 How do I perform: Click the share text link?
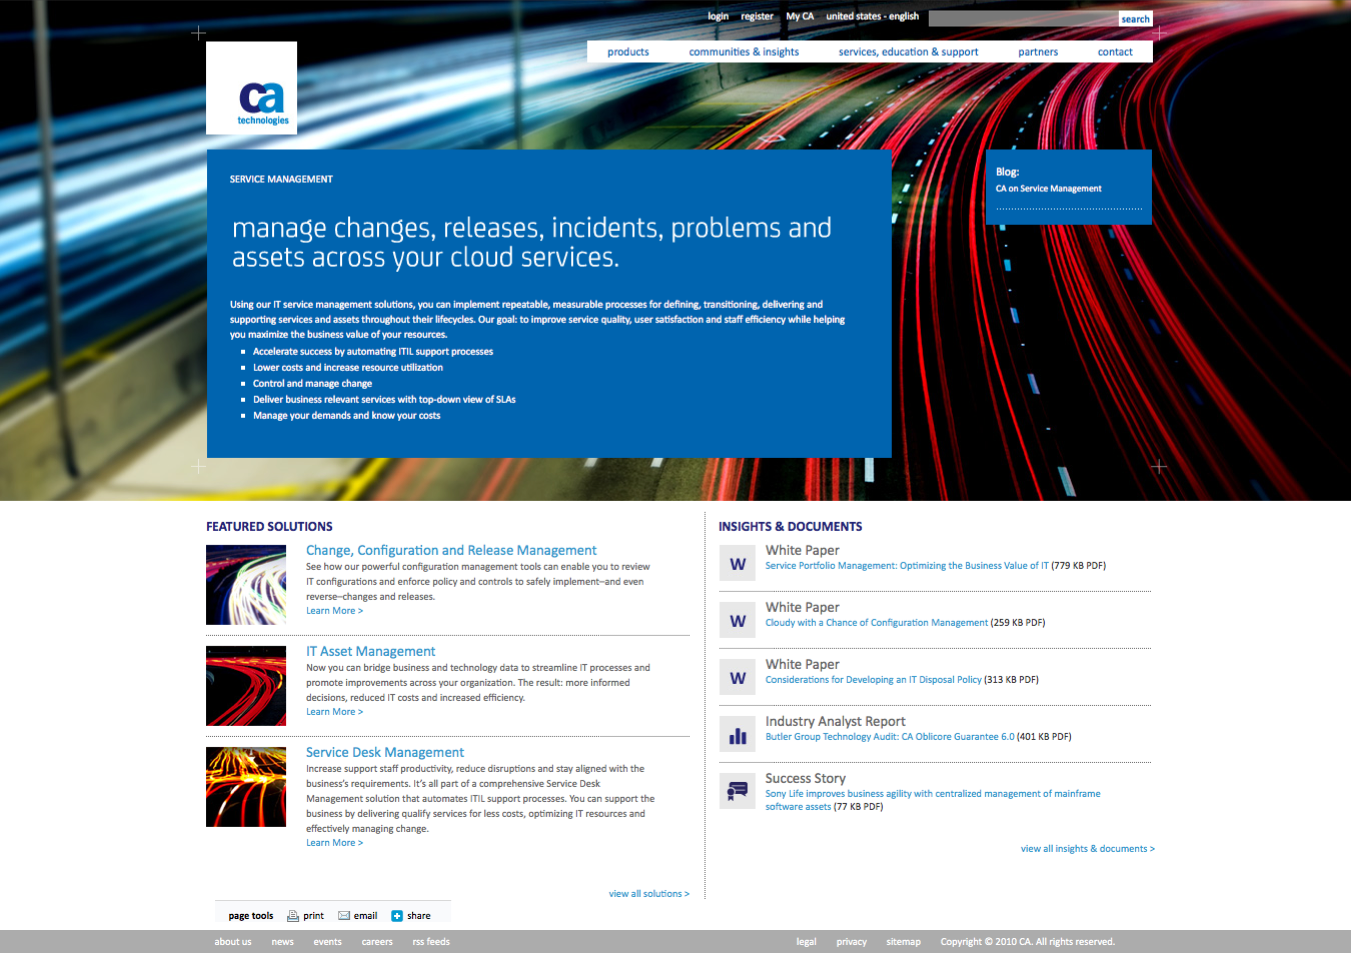419,916
